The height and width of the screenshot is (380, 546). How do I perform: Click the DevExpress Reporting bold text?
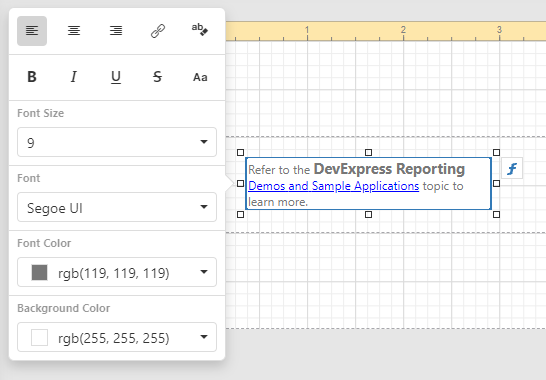click(389, 169)
